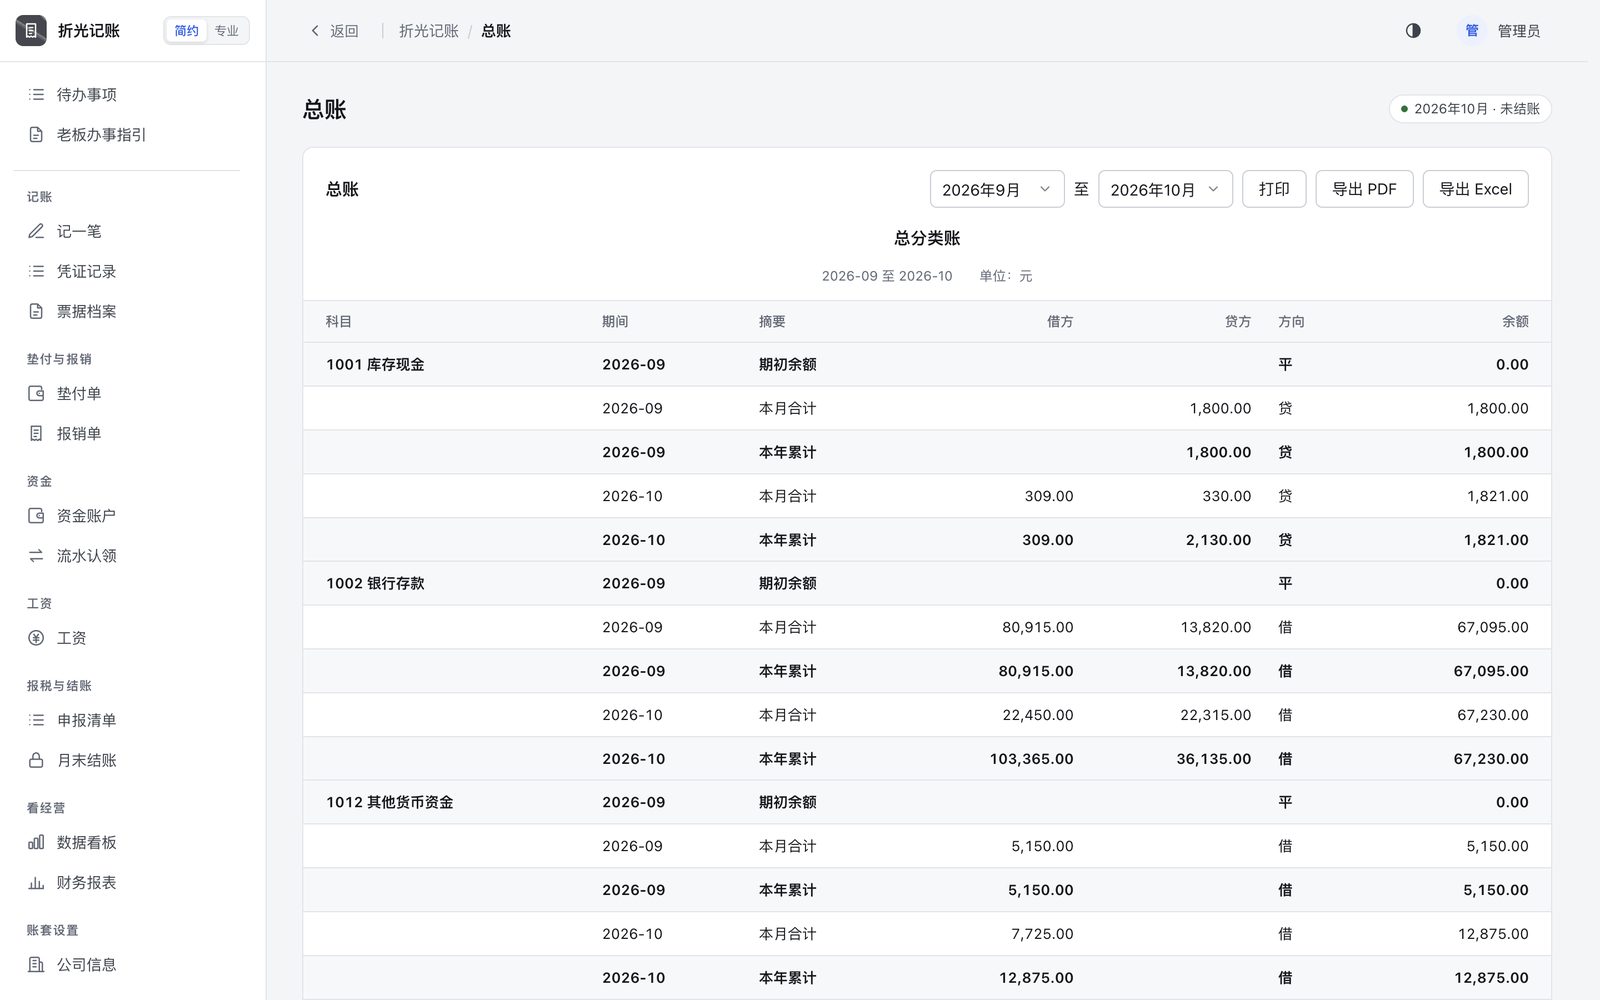The height and width of the screenshot is (1000, 1600).
Task: Click the 103,365.00 debit cell
Action: point(1031,759)
